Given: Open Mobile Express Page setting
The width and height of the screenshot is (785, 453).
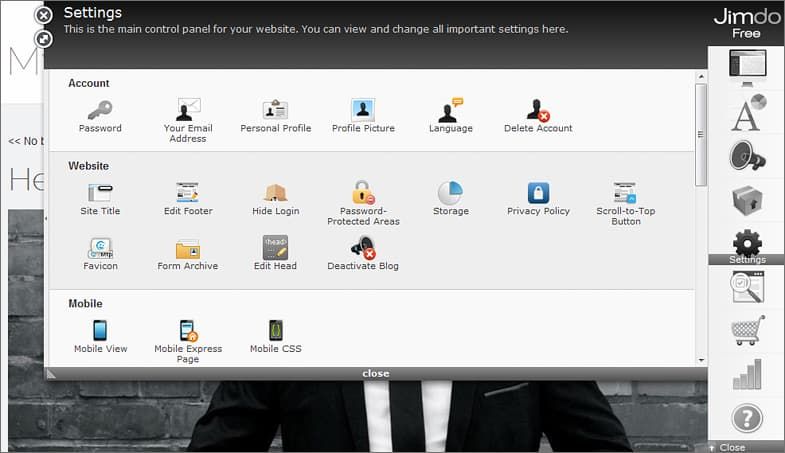Looking at the screenshot, I should point(188,341).
